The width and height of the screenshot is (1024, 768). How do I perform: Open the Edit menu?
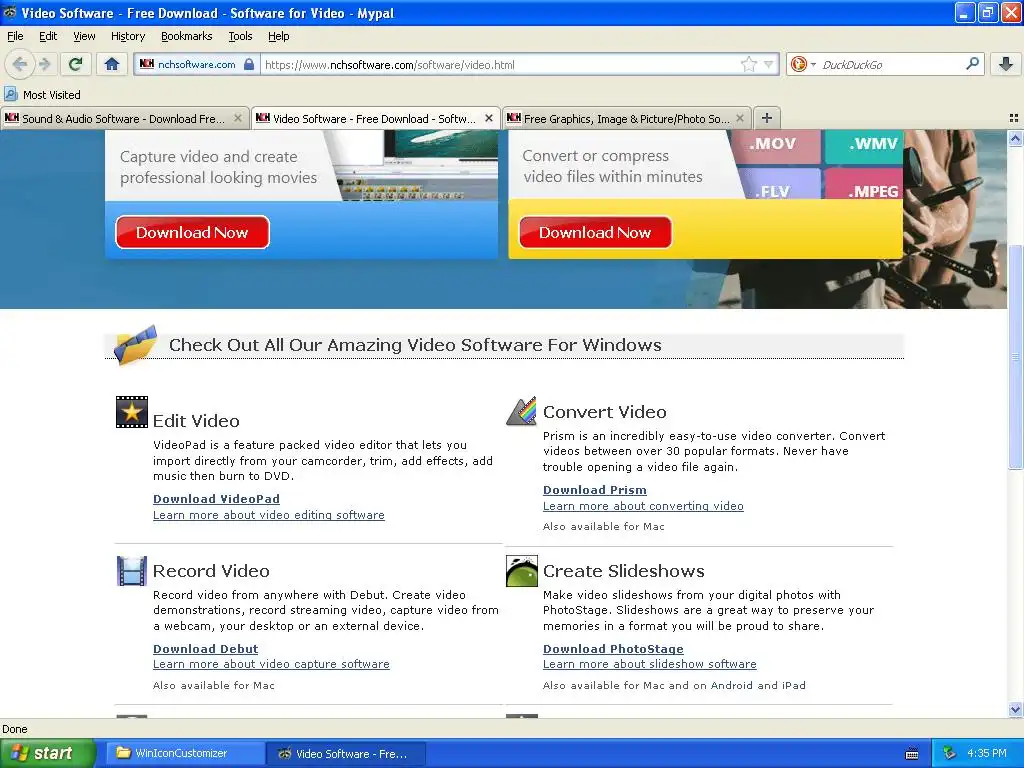[48, 37]
